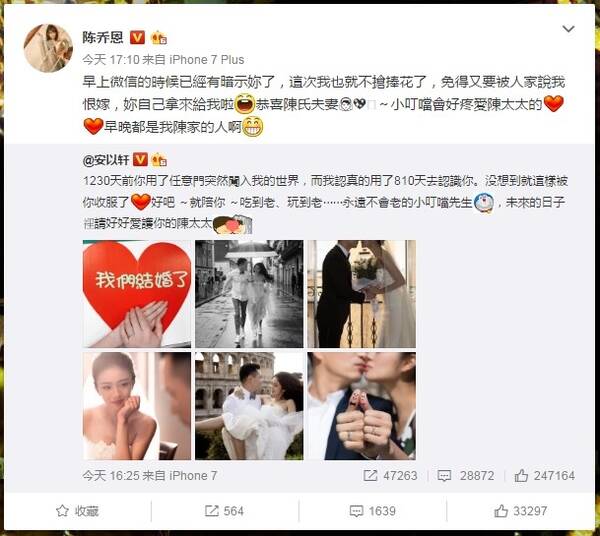Click the membership crown badge beside 安以轩
The height and width of the screenshot is (536, 600).
click(x=159, y=160)
